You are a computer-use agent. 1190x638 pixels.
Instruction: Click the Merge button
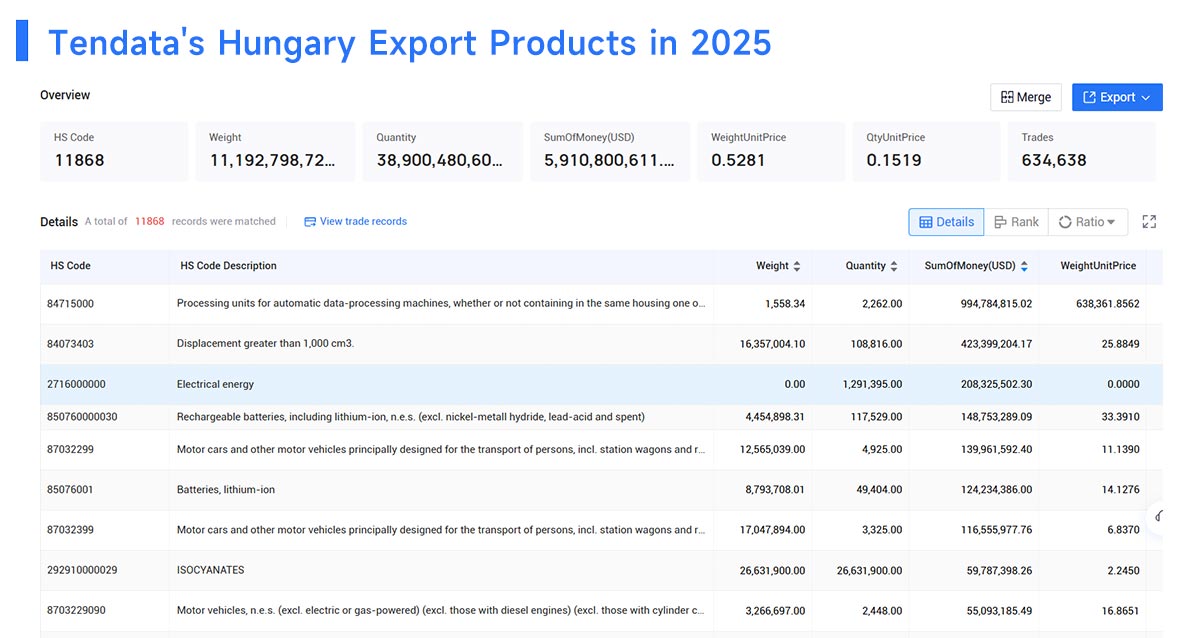(1025, 97)
